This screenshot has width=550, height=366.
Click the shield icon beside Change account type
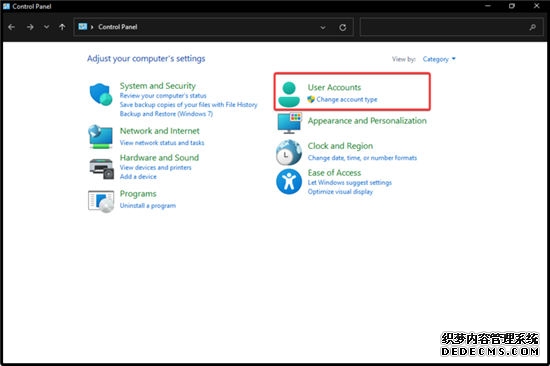tap(311, 99)
